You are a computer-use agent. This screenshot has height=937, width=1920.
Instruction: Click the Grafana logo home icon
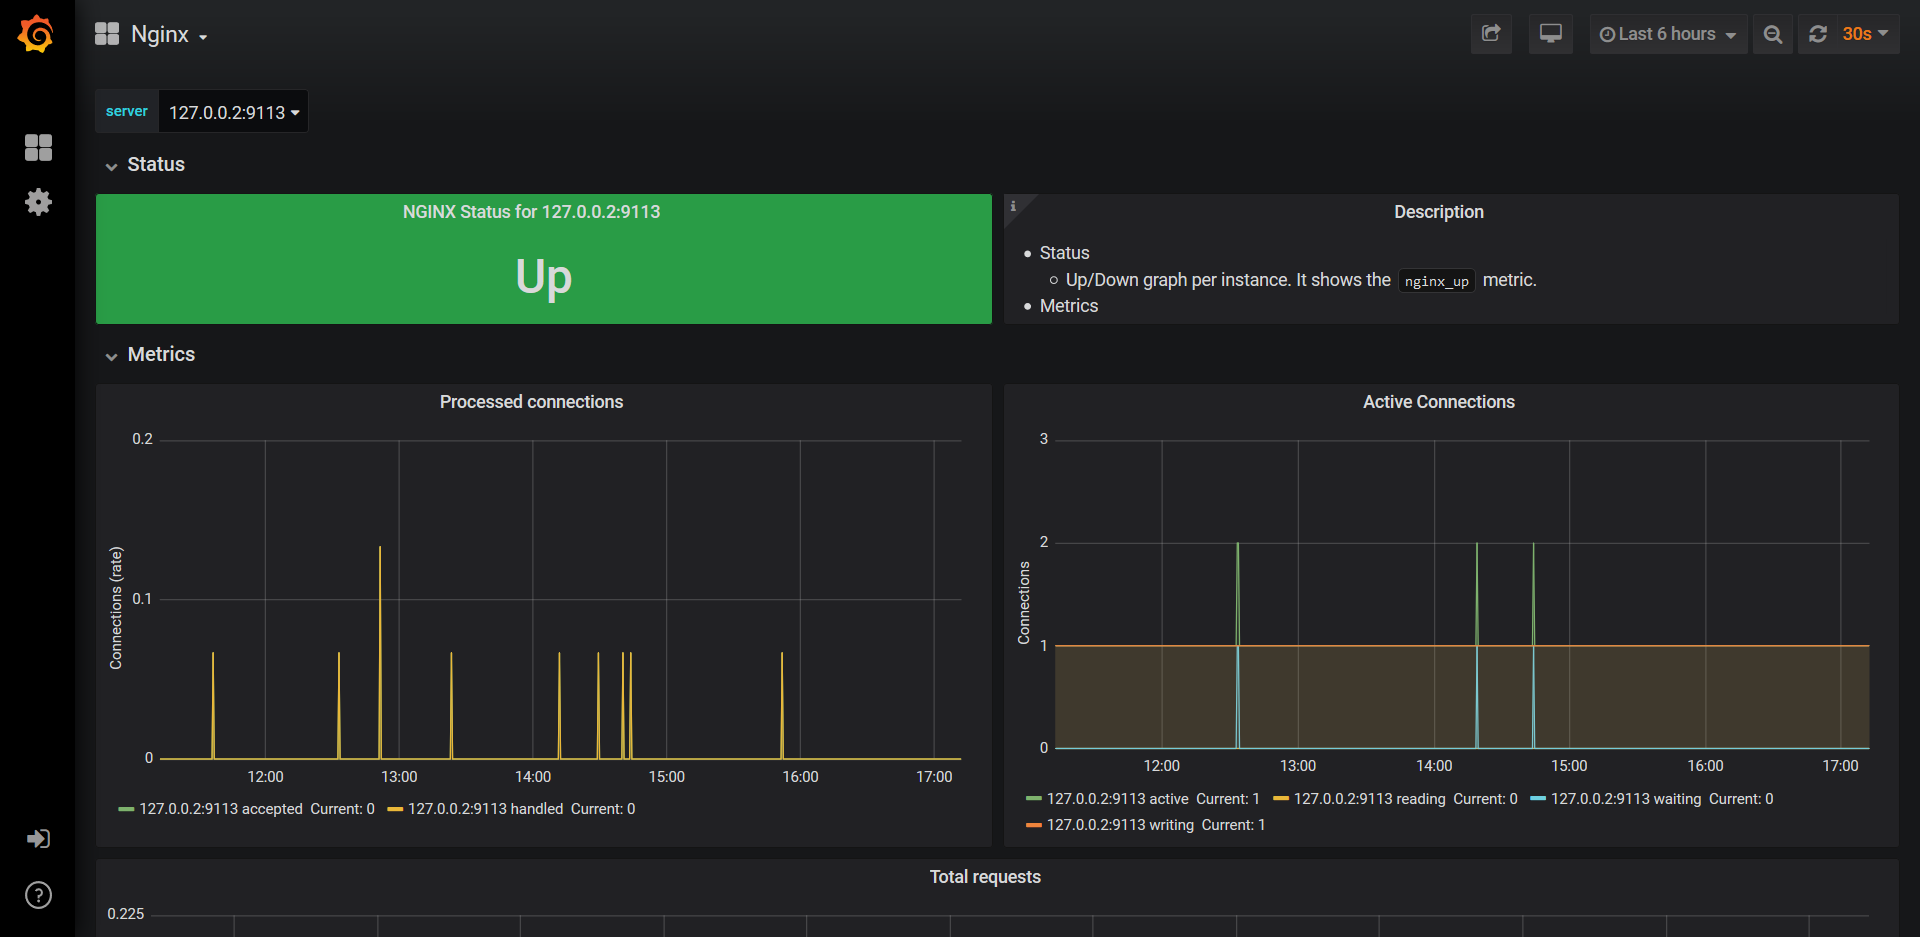[x=36, y=34]
